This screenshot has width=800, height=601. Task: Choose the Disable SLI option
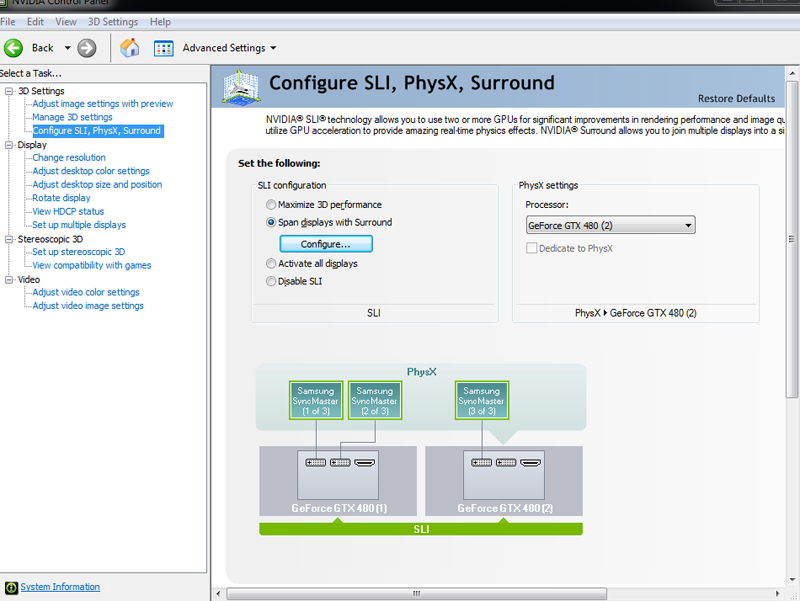pos(271,282)
